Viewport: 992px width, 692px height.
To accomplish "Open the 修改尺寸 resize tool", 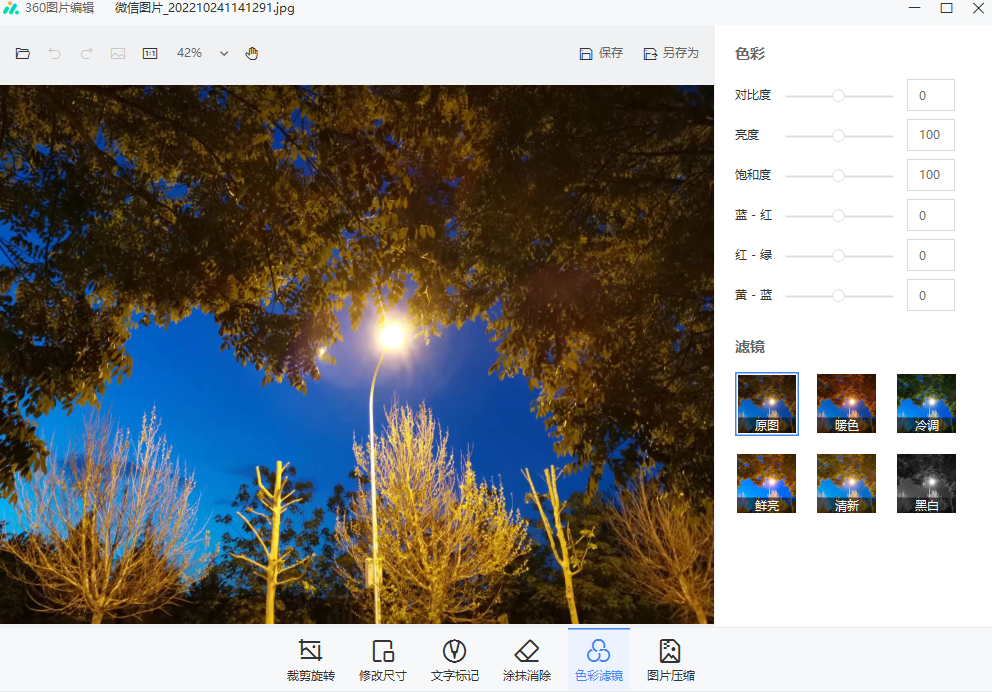I will coord(383,658).
